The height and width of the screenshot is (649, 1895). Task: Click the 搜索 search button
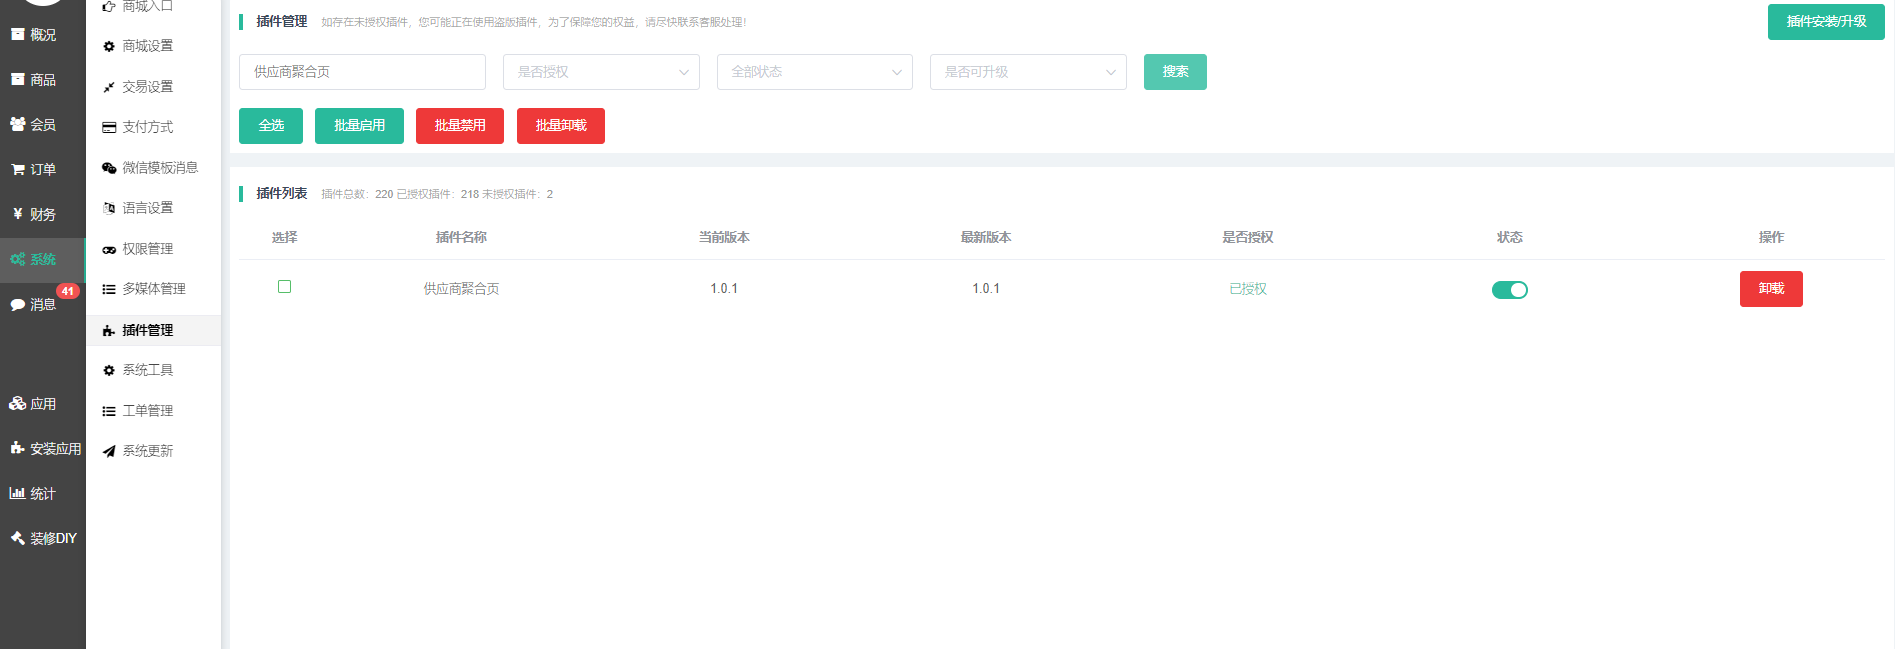[x=1175, y=72]
